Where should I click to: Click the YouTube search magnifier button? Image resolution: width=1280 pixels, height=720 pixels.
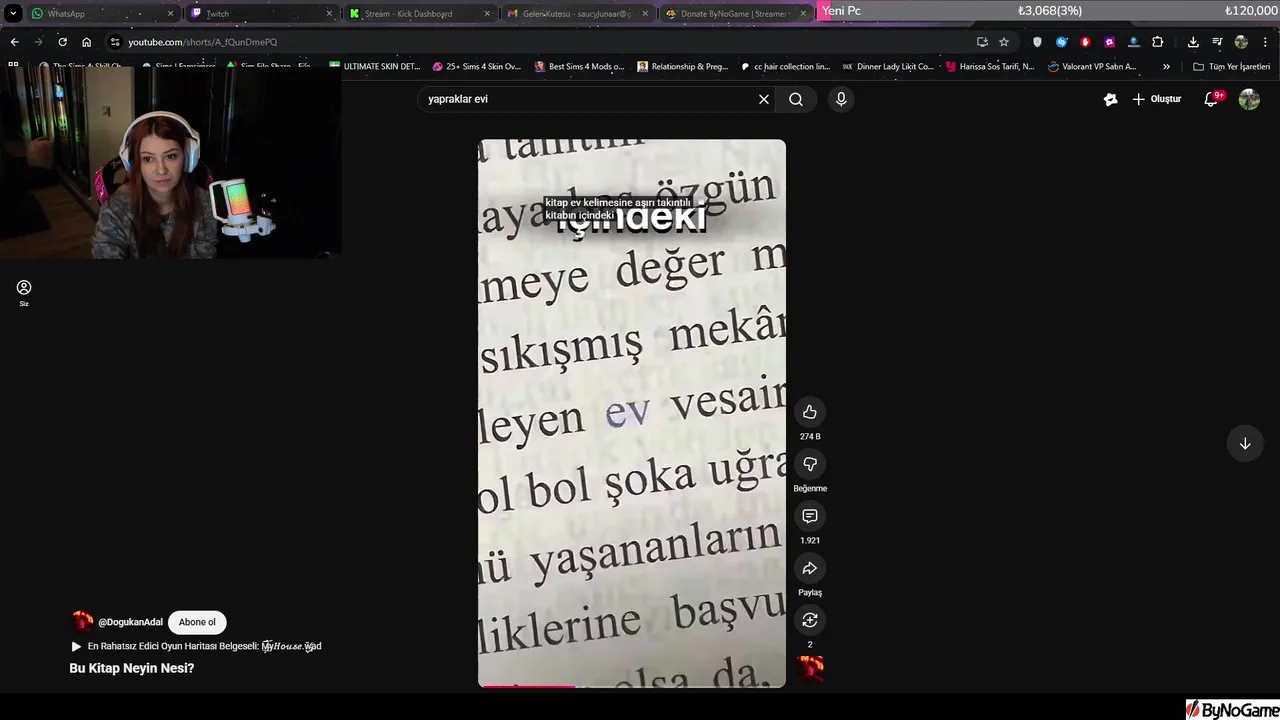(796, 99)
